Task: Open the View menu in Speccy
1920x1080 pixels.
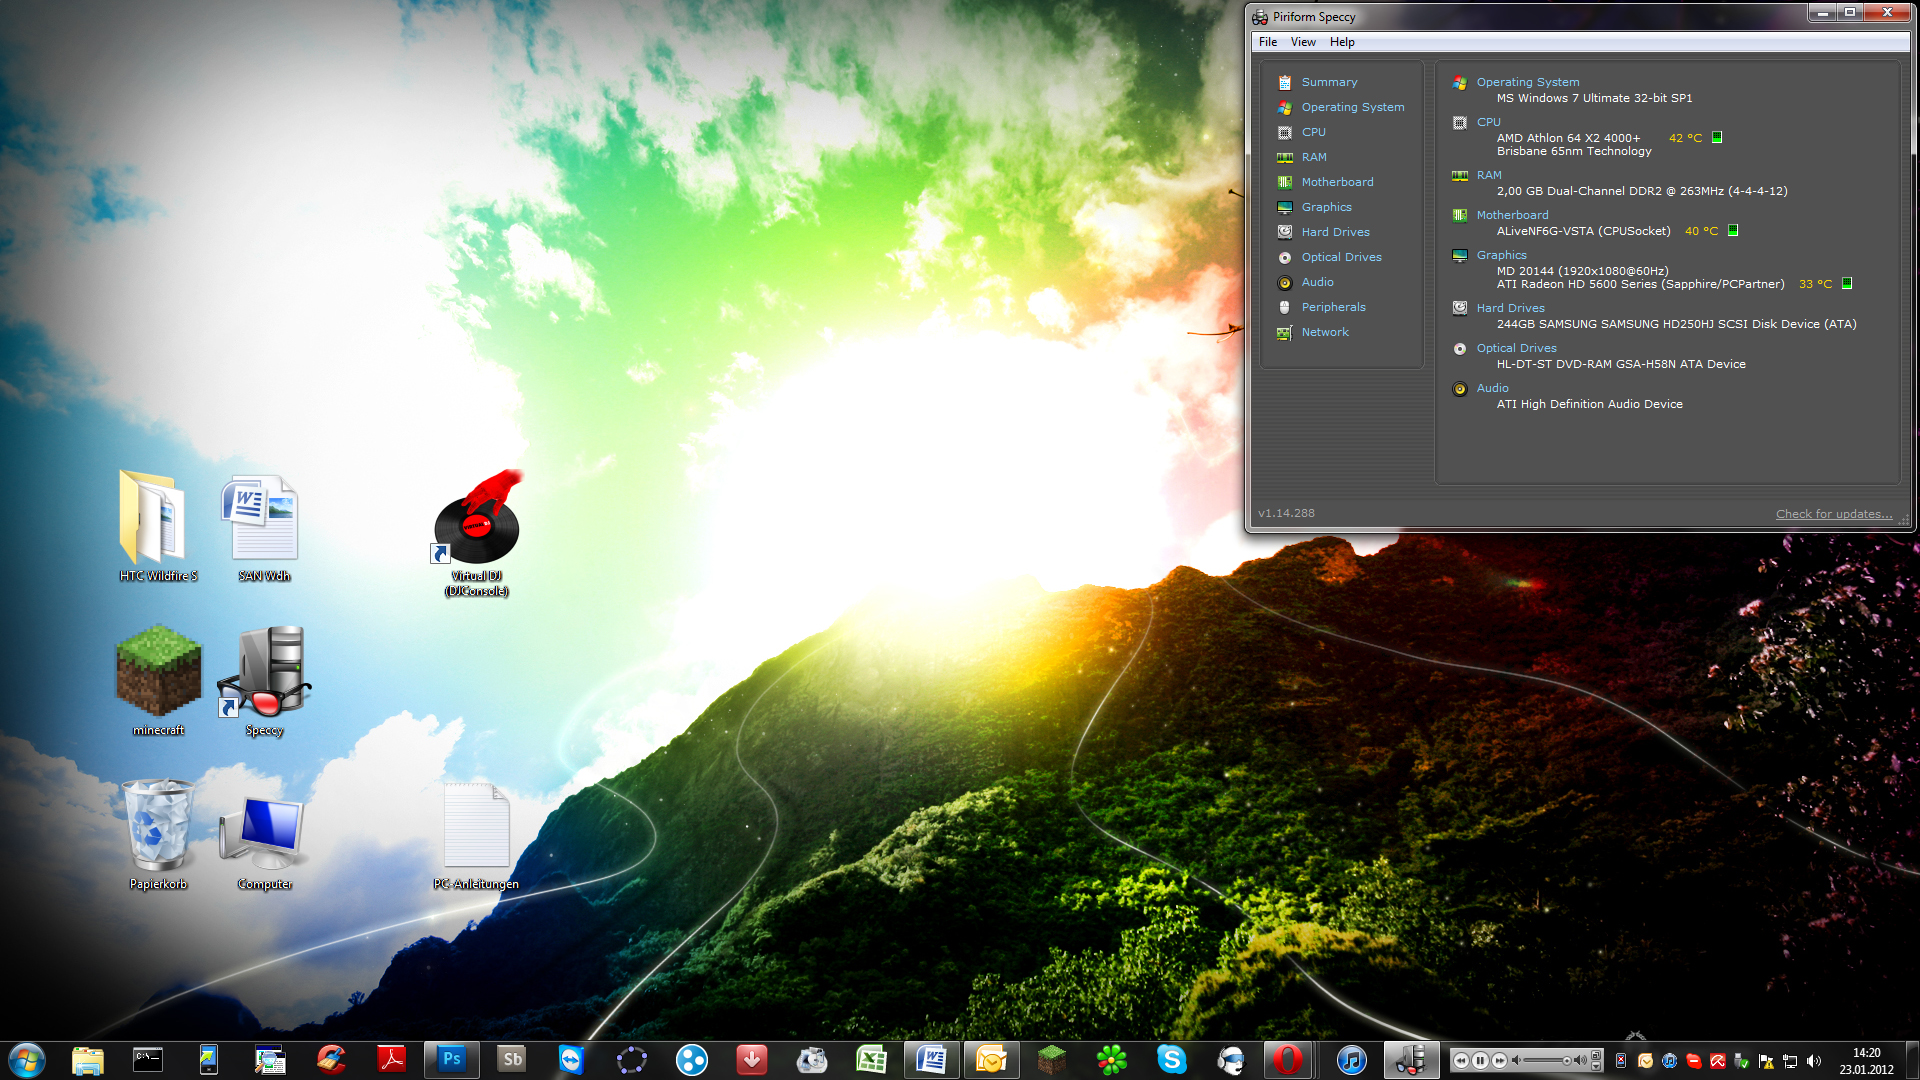Action: coord(1303,42)
